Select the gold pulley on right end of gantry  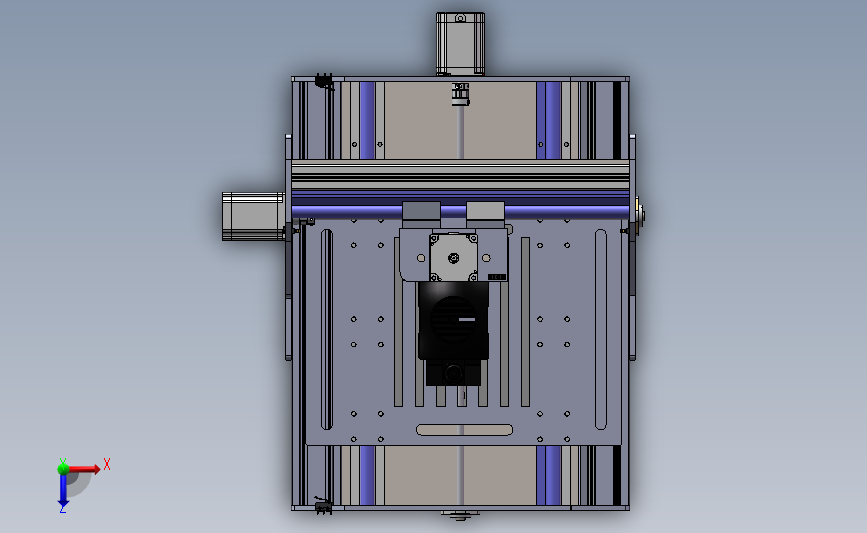[639, 215]
